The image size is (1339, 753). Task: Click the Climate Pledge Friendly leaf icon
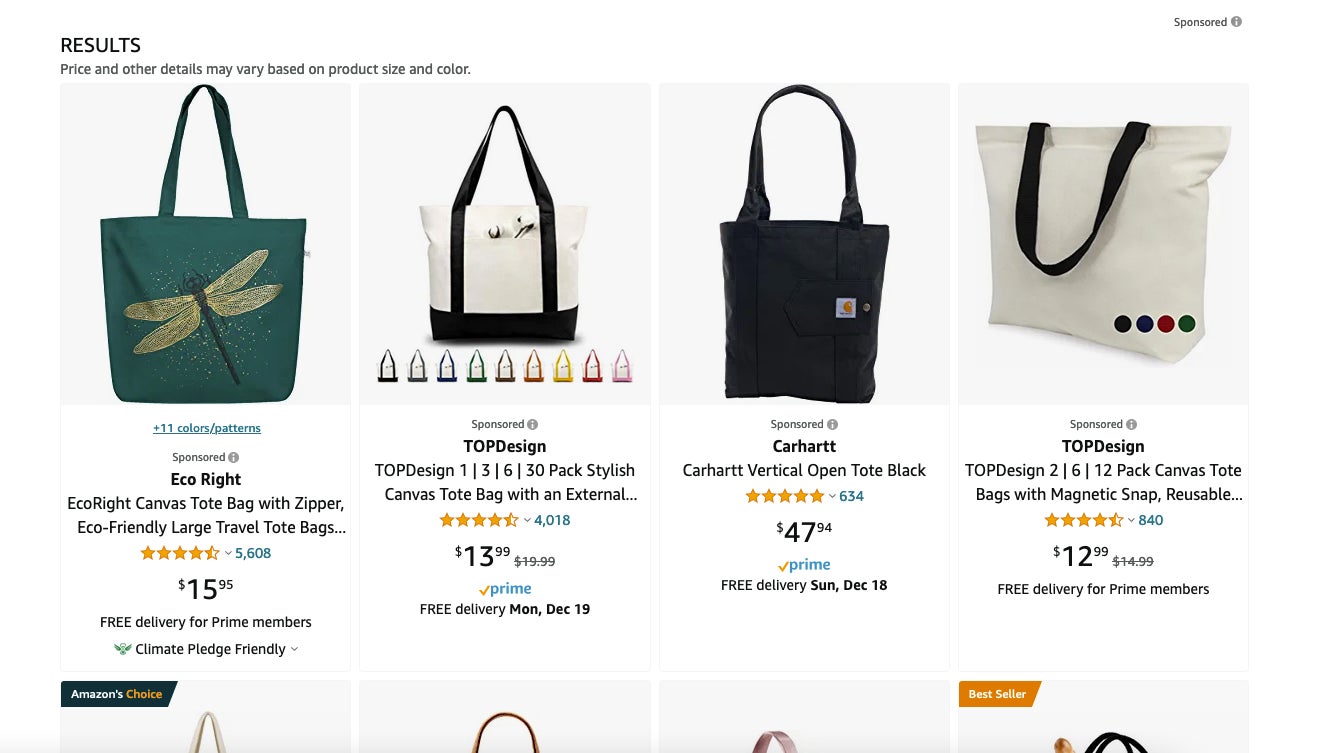tap(122, 648)
